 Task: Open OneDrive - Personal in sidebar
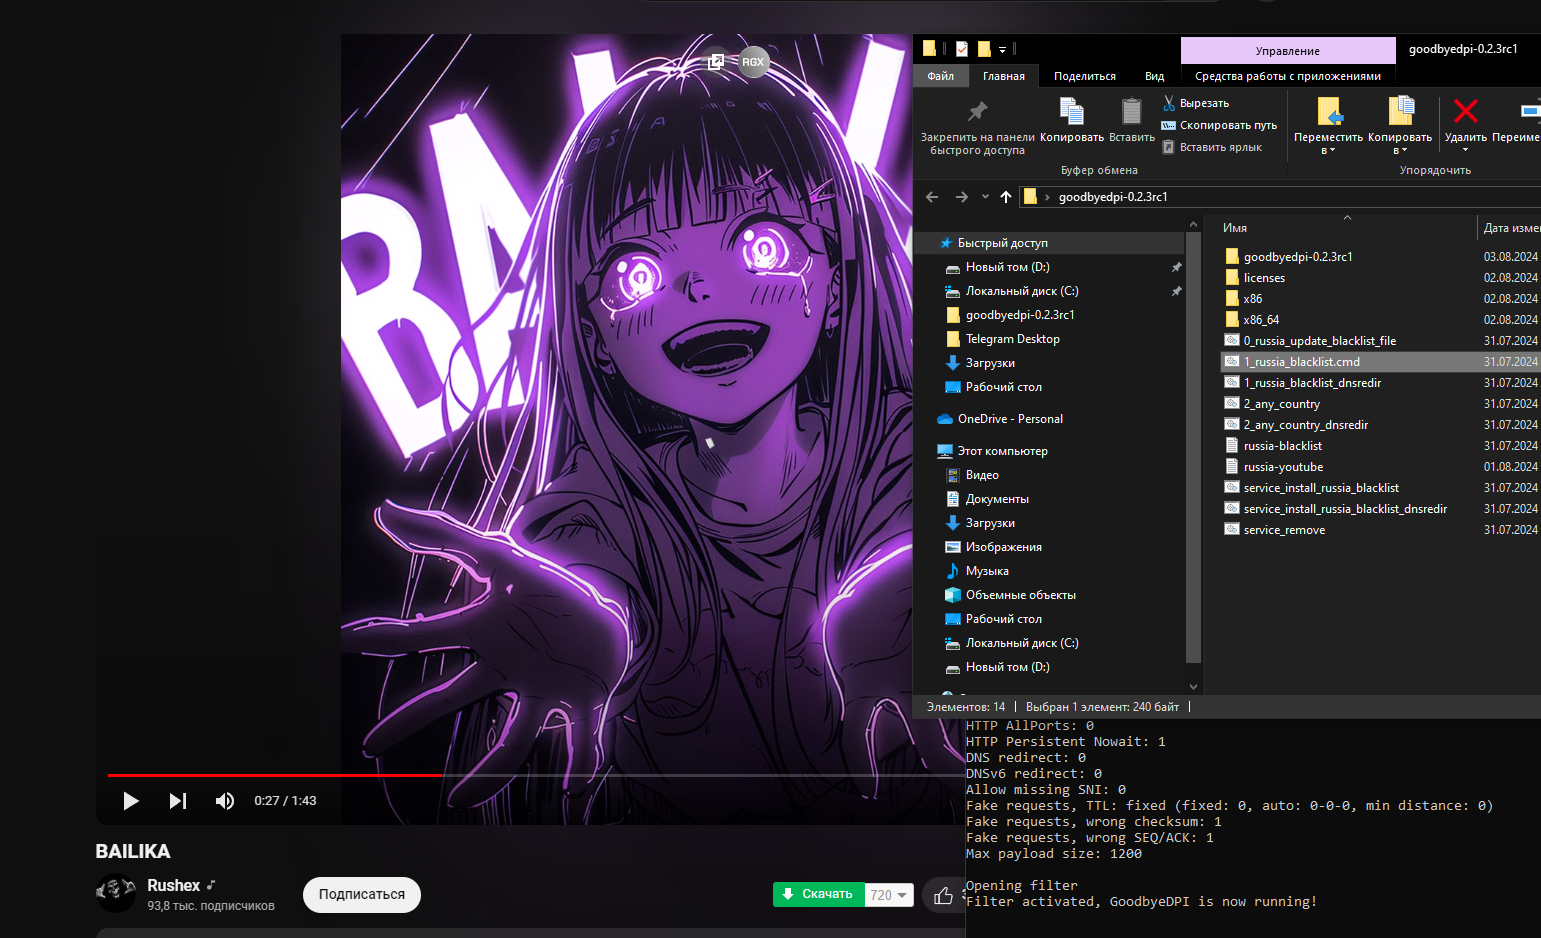click(x=1009, y=419)
